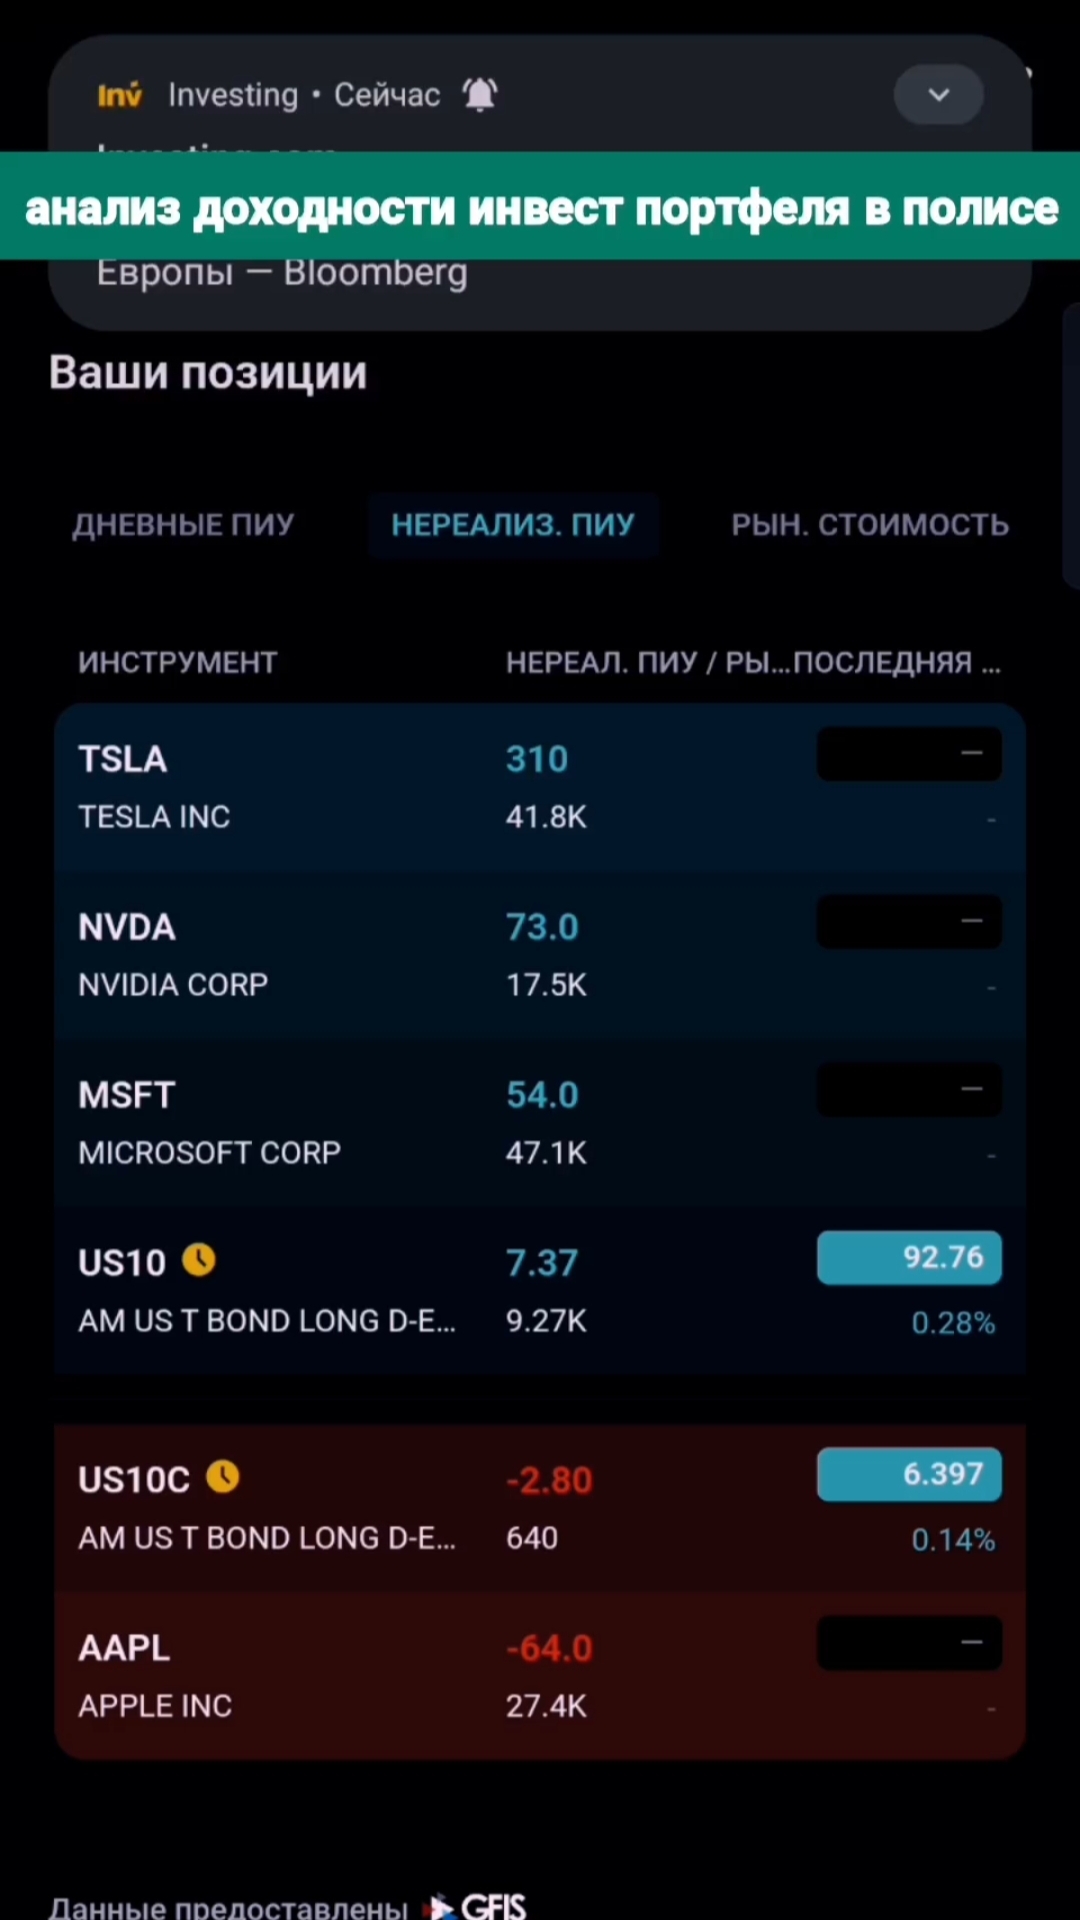Click the TSLA last price placeholder box
The width and height of the screenshot is (1080, 1920).
coord(909,754)
